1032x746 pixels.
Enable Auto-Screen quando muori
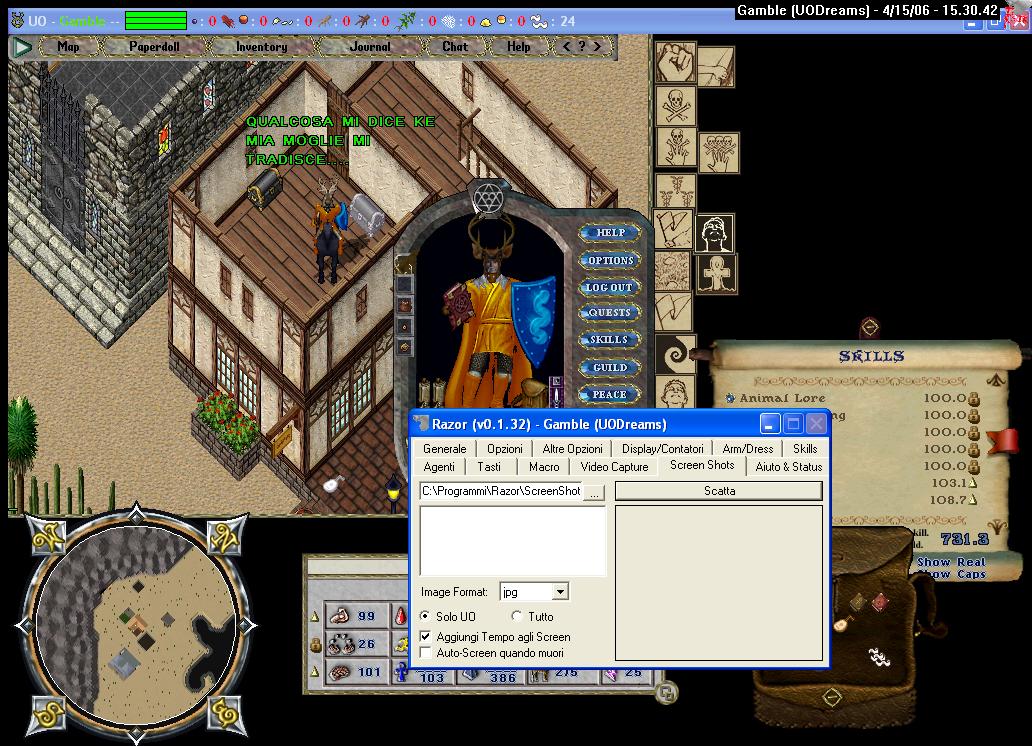tap(426, 653)
